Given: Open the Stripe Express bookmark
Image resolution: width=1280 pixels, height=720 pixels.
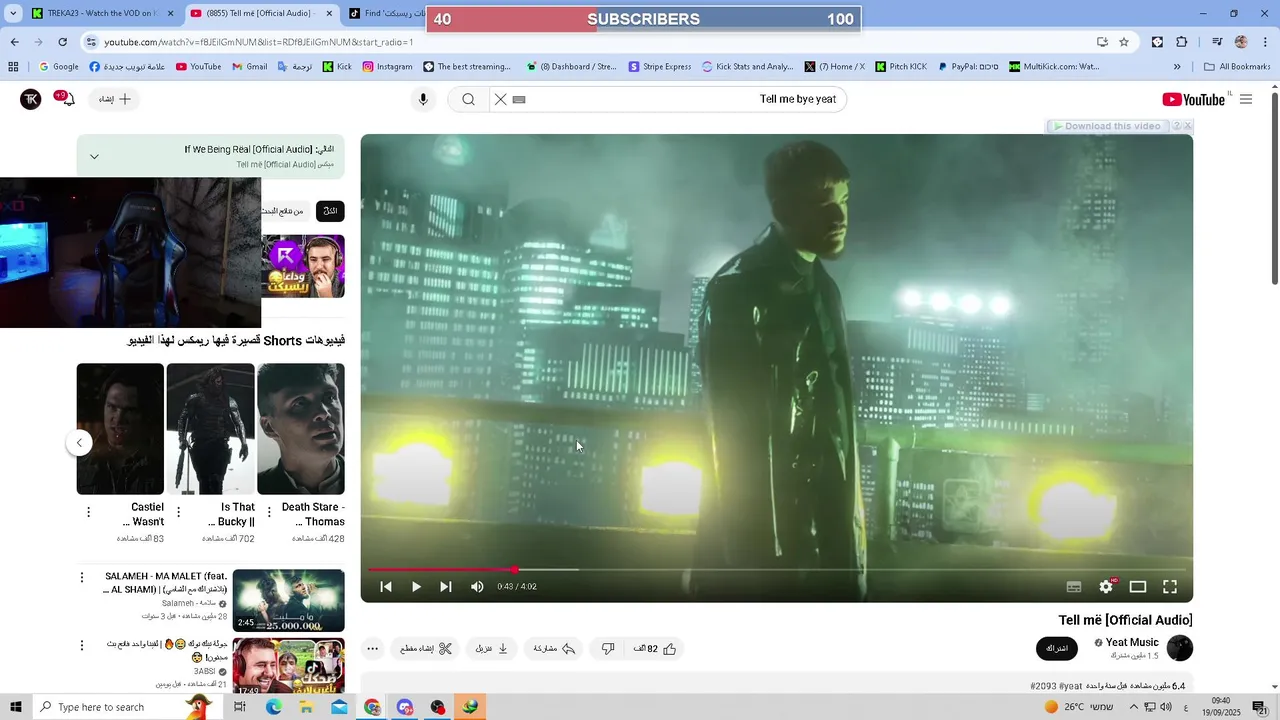Looking at the screenshot, I should pos(660,67).
